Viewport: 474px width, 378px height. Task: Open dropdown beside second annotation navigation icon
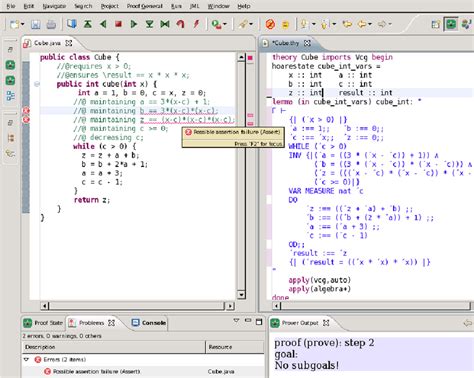click(334, 24)
